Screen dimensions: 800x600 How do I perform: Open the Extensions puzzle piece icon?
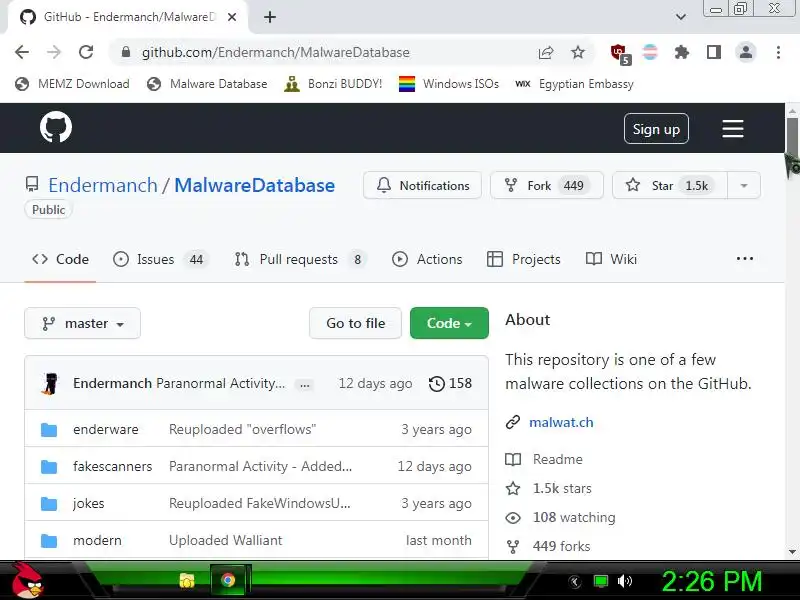[682, 52]
